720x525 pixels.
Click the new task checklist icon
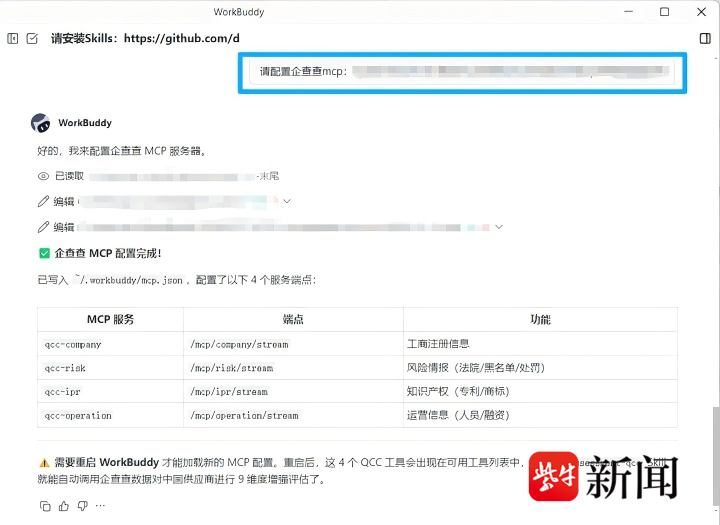pos(32,39)
